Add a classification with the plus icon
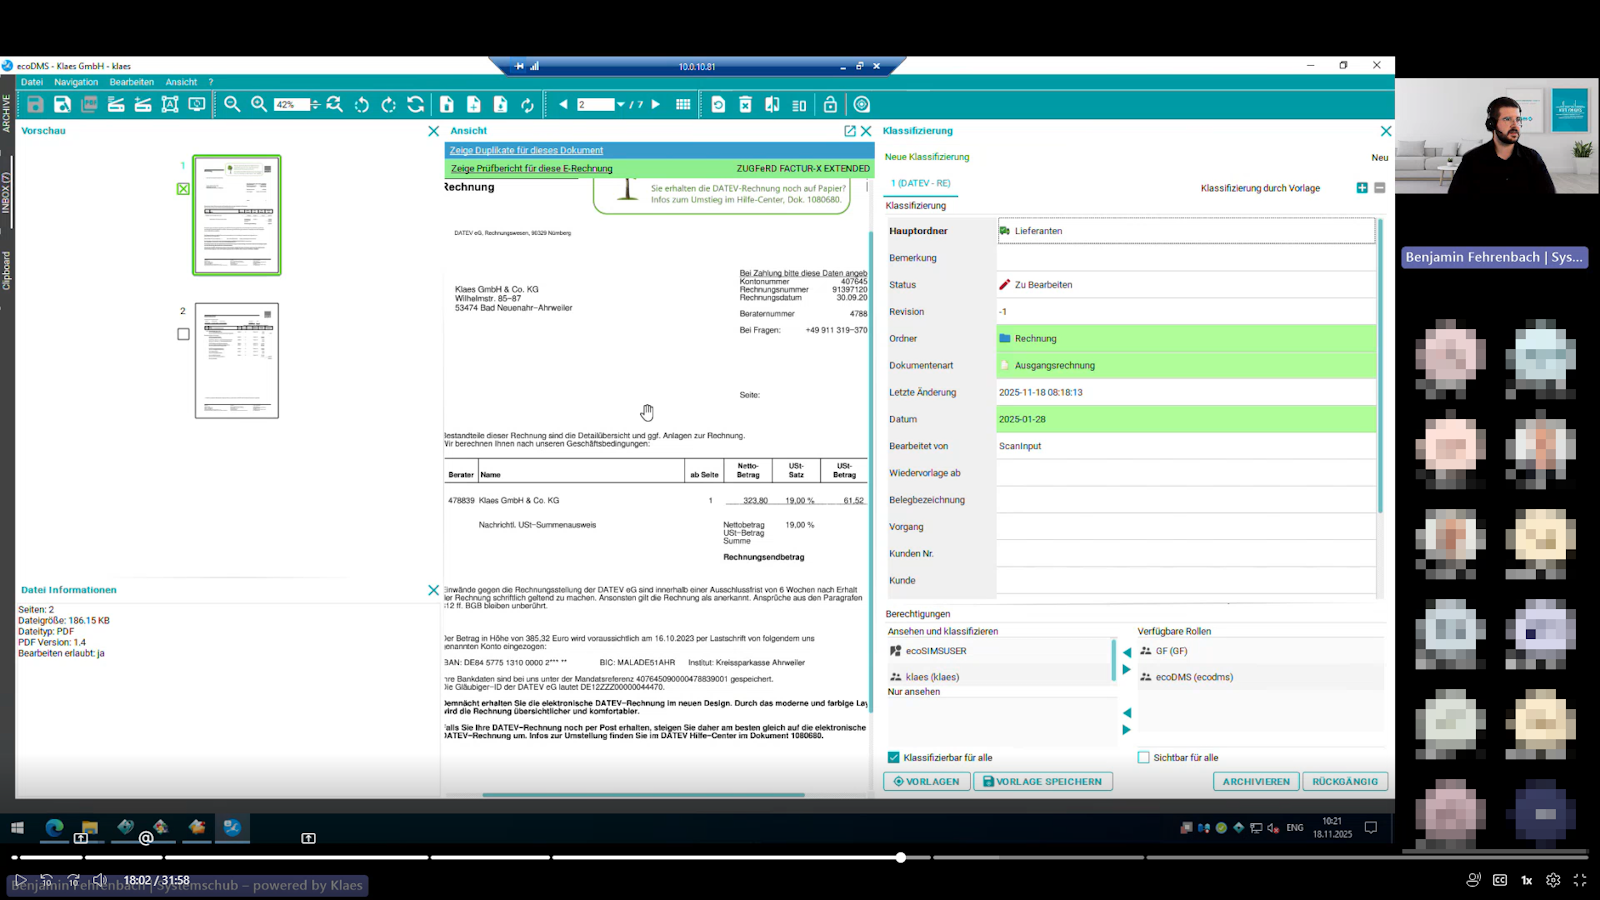The height and width of the screenshot is (900, 1600). (1362, 188)
